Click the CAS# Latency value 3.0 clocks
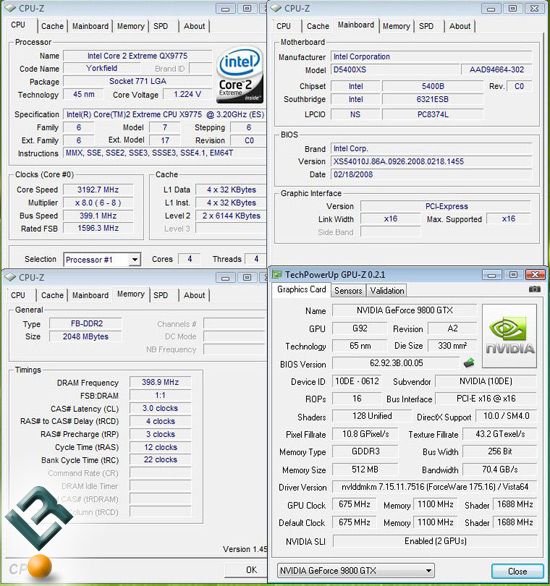This screenshot has height=586, width=550. point(160,408)
